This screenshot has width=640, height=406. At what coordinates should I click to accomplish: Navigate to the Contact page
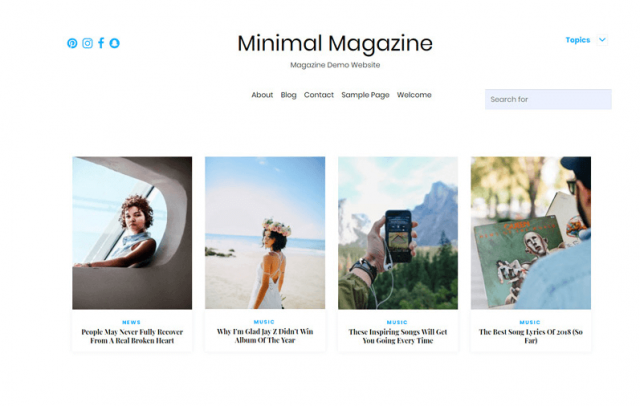tap(319, 95)
